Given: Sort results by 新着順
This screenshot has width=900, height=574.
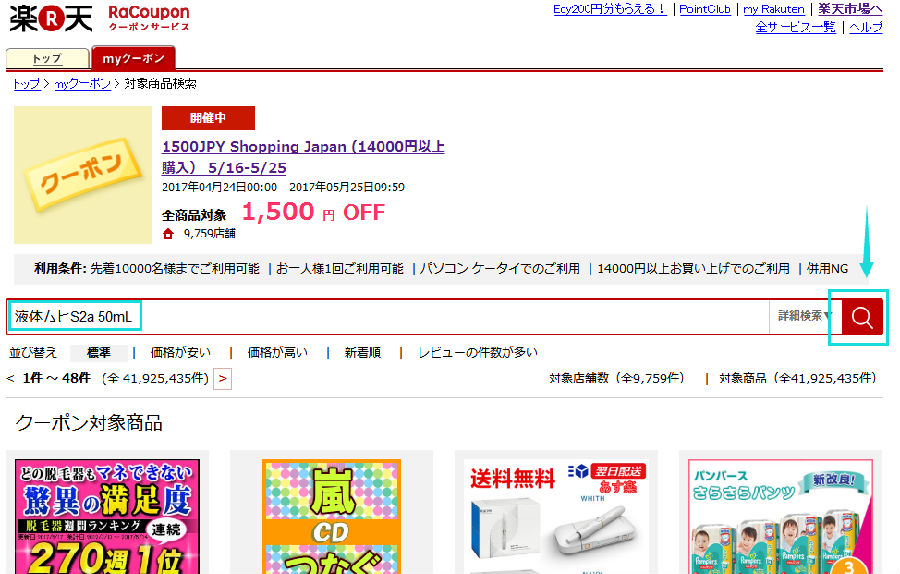Looking at the screenshot, I should point(363,352).
